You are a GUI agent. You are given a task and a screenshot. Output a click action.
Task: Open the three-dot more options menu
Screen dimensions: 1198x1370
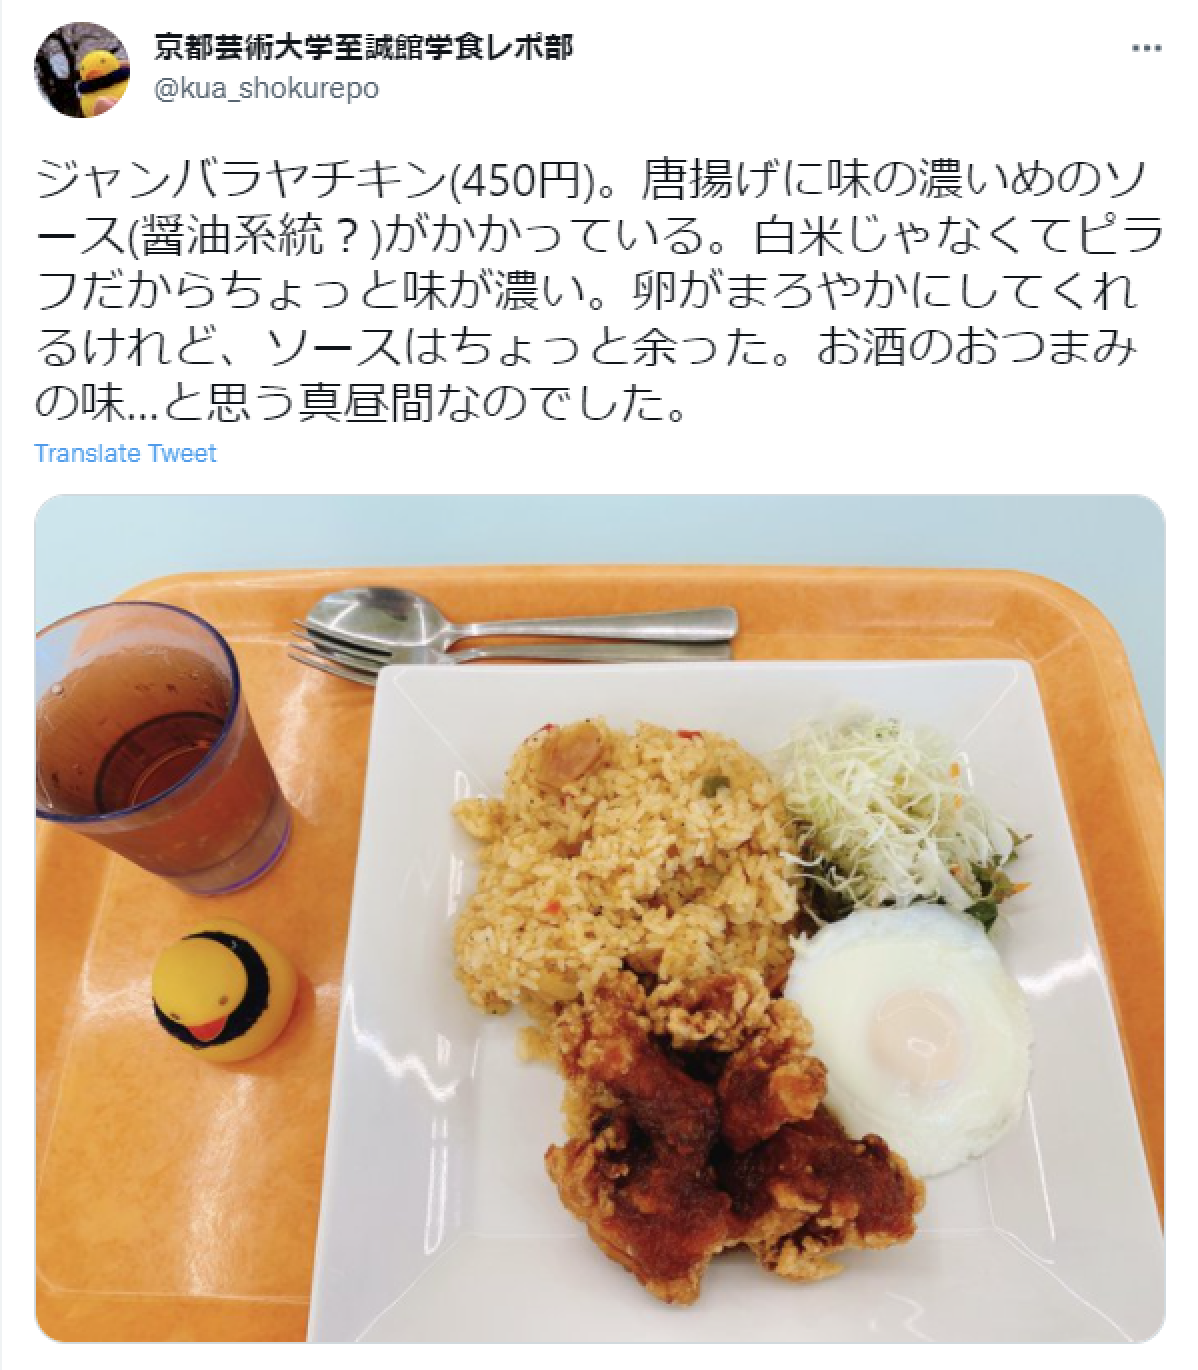point(1146,49)
